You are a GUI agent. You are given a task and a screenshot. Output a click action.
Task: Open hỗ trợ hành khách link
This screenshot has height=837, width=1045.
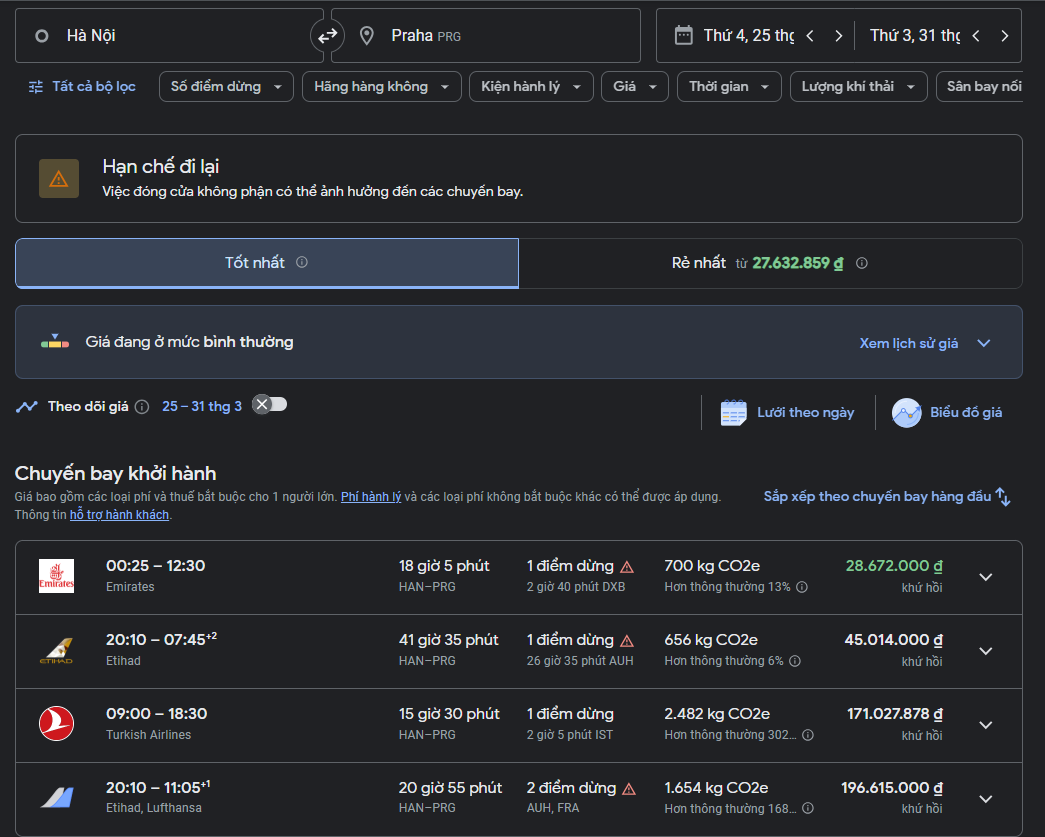(x=120, y=515)
